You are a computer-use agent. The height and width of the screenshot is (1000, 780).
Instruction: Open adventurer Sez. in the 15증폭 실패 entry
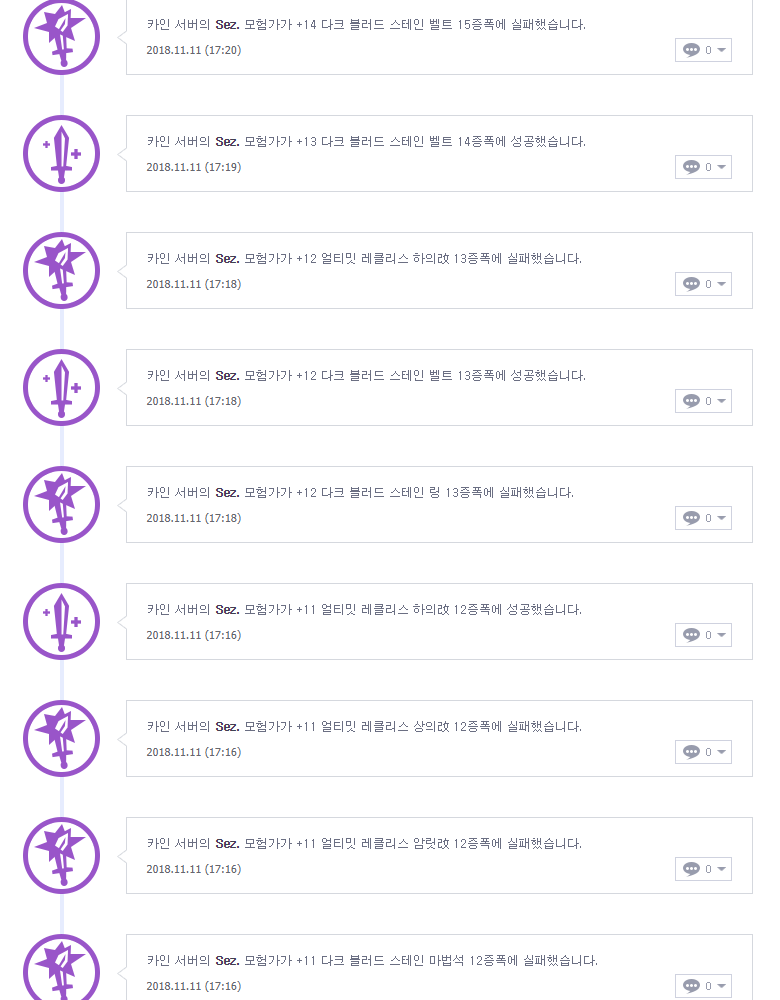(x=227, y=25)
